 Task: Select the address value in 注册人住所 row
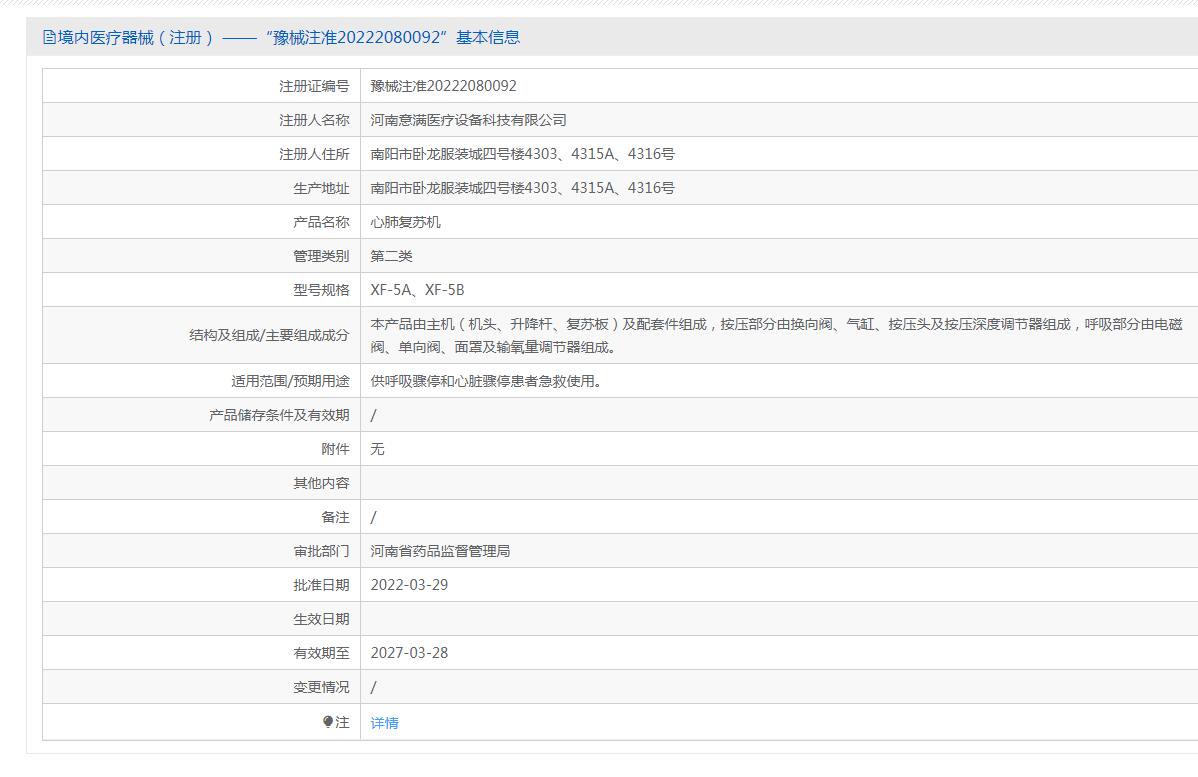[523, 154]
